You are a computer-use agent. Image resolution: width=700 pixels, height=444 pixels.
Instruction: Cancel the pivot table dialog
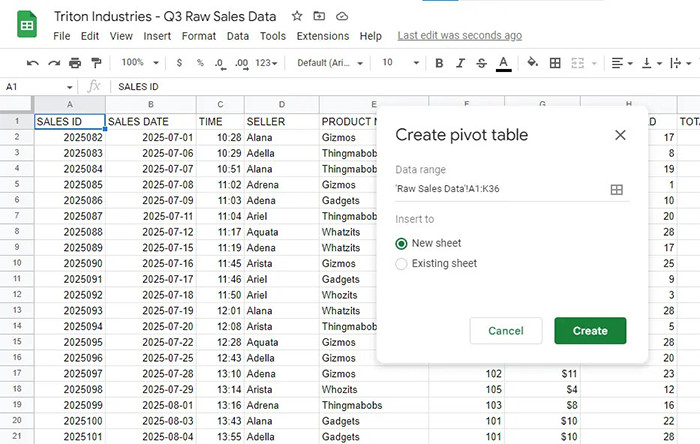[x=505, y=331]
